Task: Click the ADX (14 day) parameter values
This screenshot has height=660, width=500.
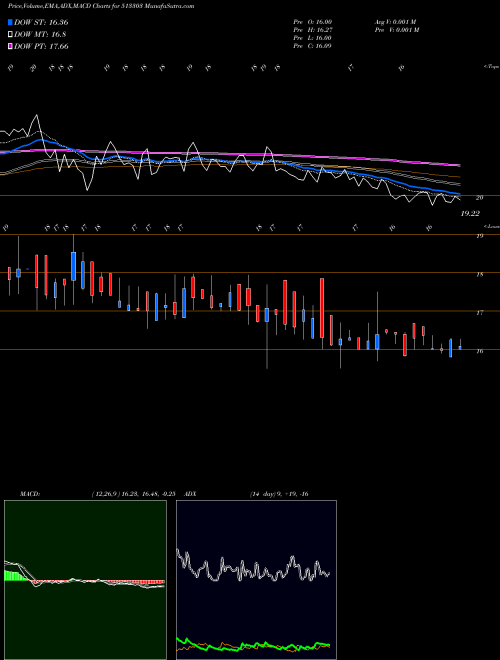Action: (x=279, y=494)
